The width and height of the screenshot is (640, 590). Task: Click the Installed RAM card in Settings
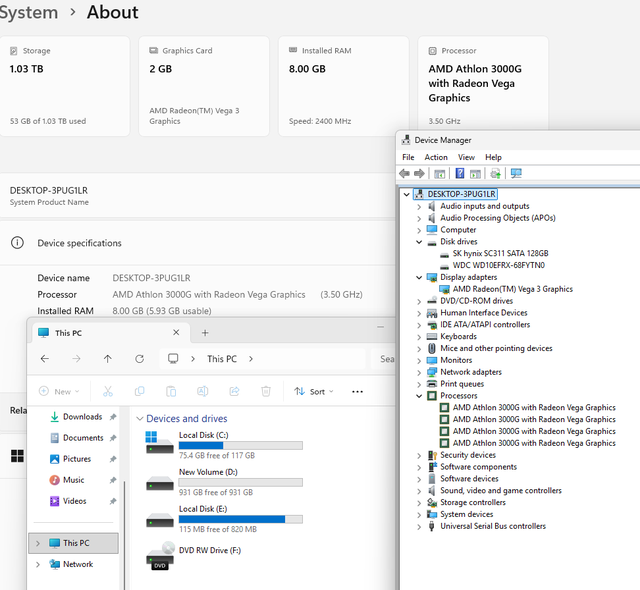(x=344, y=86)
